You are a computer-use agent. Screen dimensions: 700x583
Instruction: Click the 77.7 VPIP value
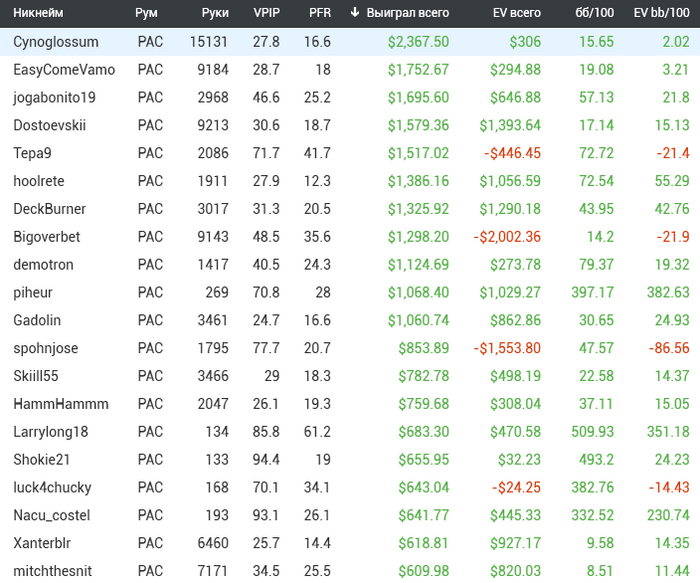(x=266, y=348)
